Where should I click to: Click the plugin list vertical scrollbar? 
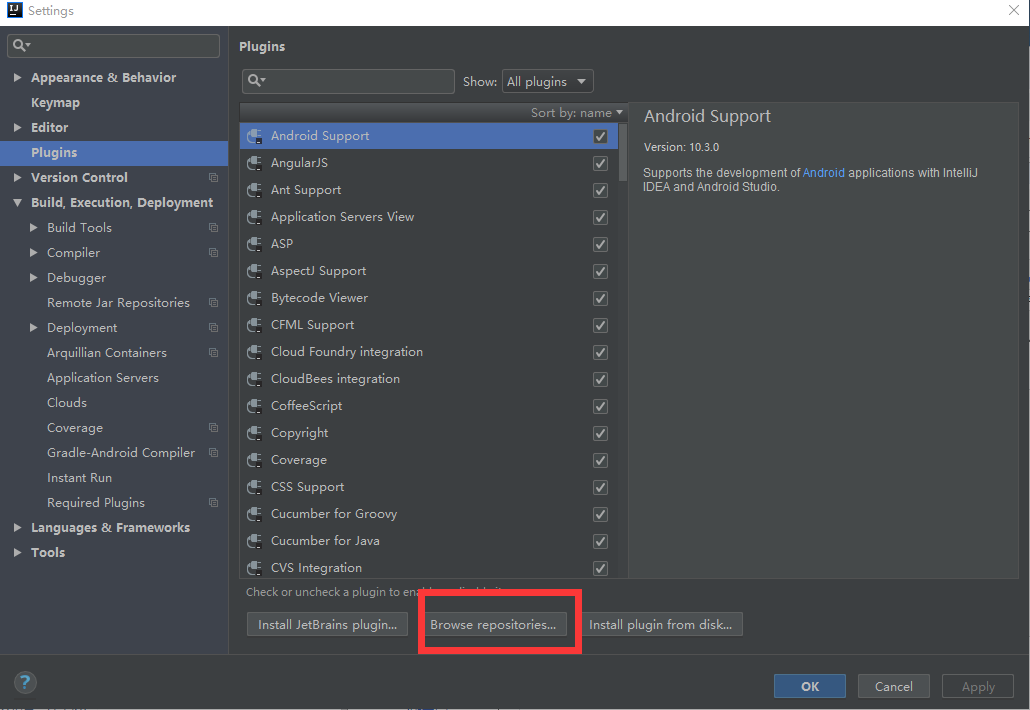point(623,152)
